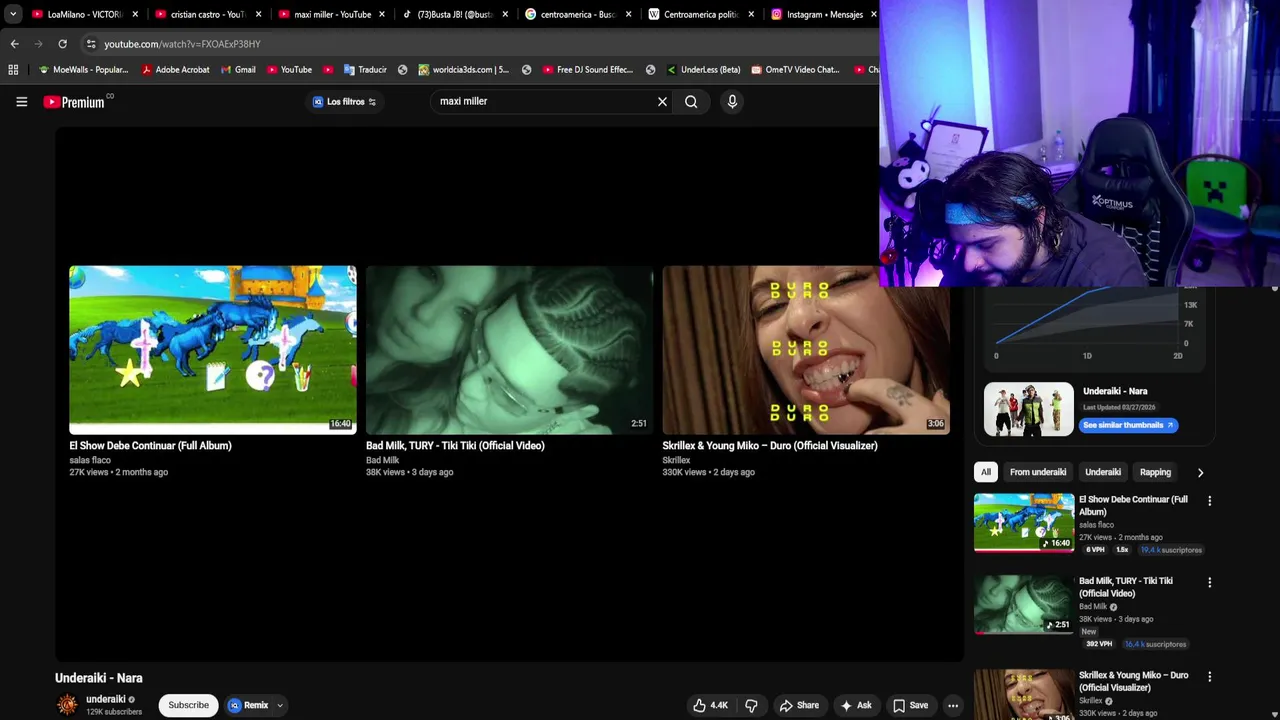Viewport: 1280px width, 720px height.
Task: Switch to 'Centroamerica politic' Wikipedia tab
Action: [x=700, y=14]
